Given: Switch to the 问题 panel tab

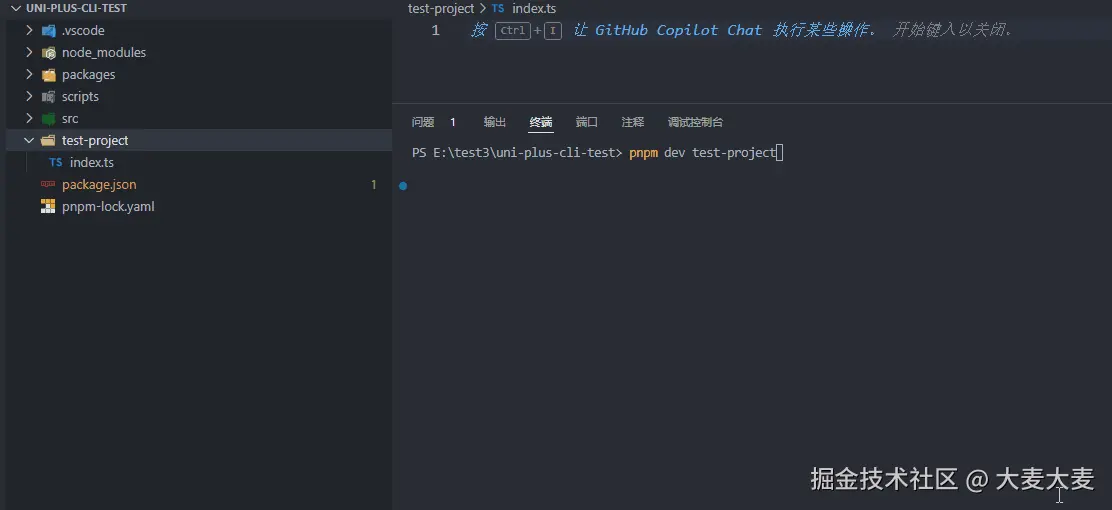Looking at the screenshot, I should click(423, 122).
